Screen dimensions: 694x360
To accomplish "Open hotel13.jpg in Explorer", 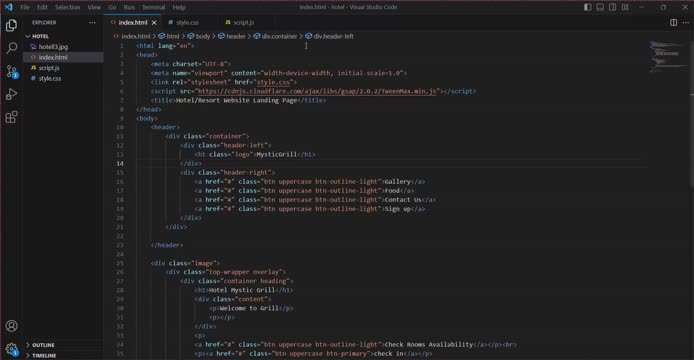I will pos(53,46).
